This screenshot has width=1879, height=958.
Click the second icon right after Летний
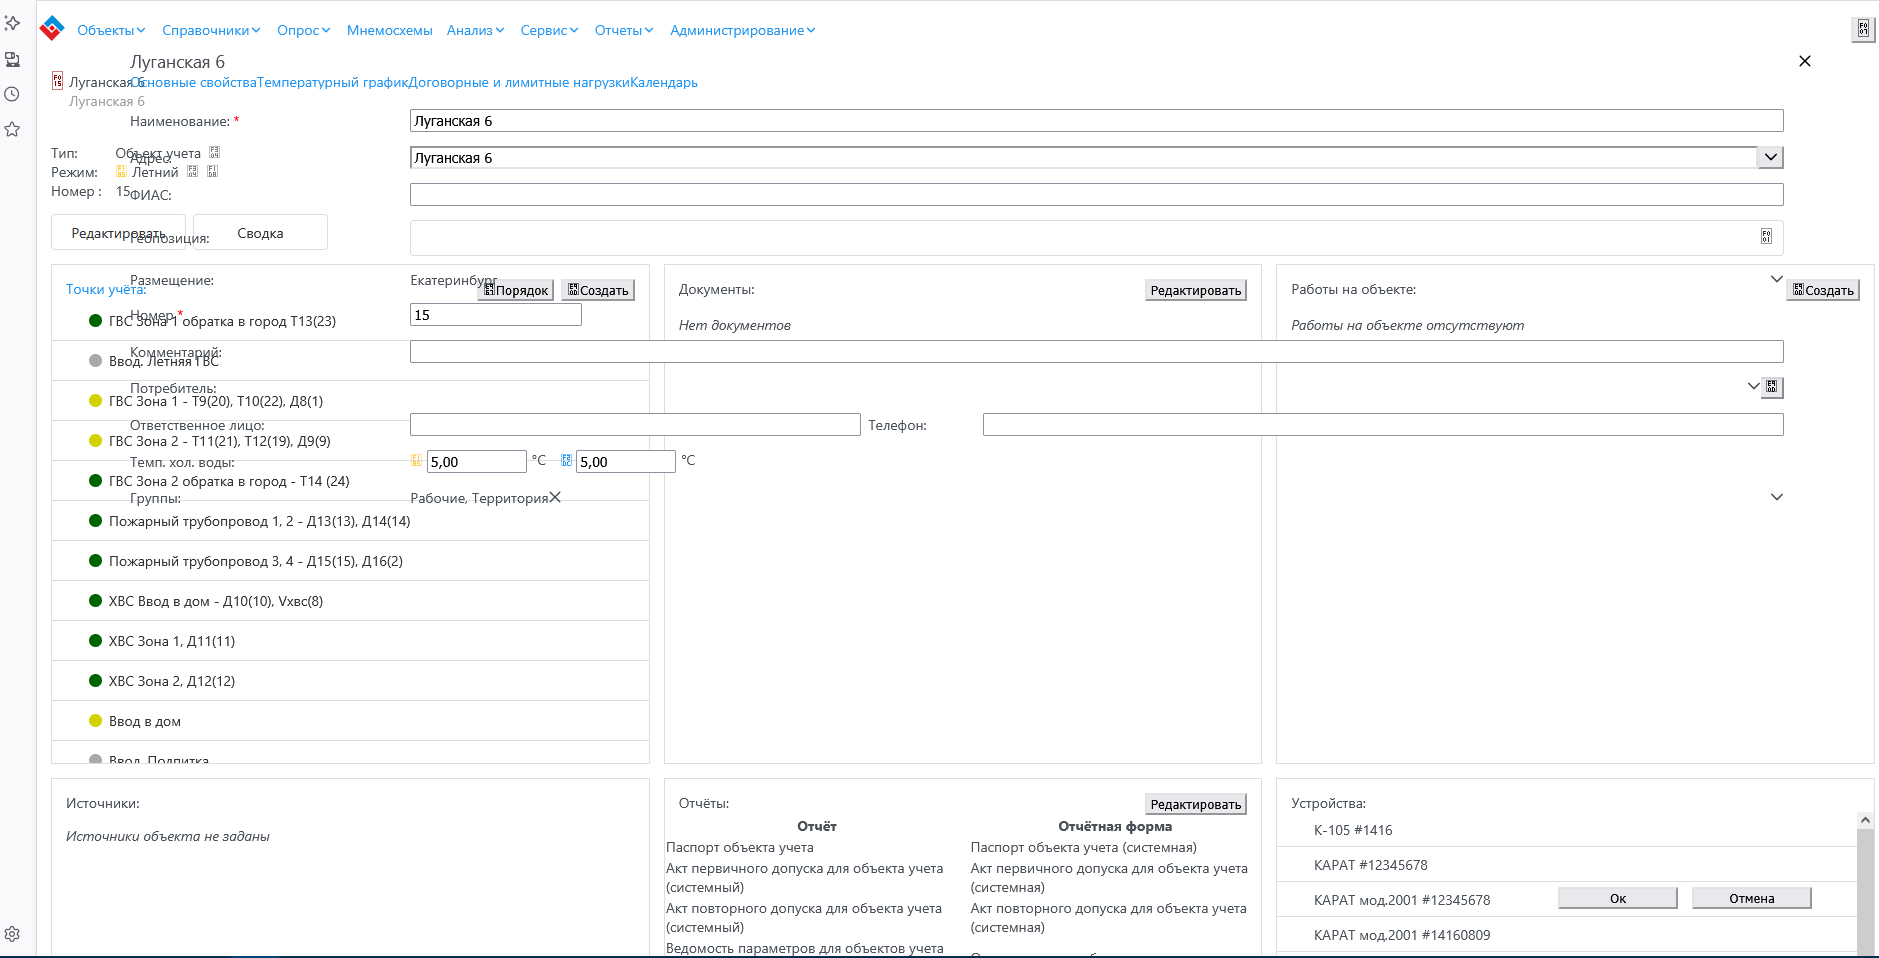[212, 172]
